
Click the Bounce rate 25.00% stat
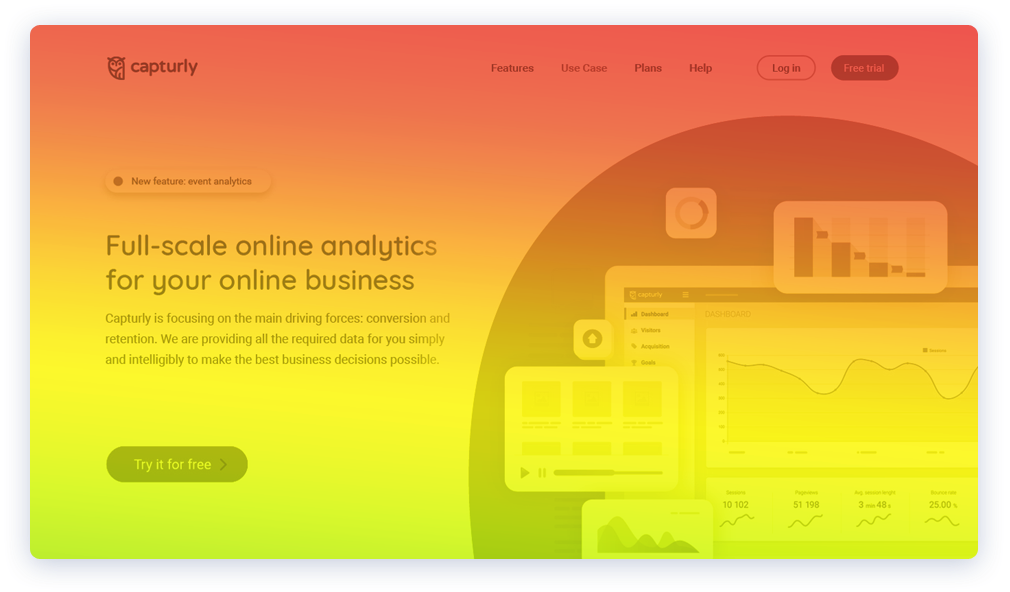pos(941,505)
